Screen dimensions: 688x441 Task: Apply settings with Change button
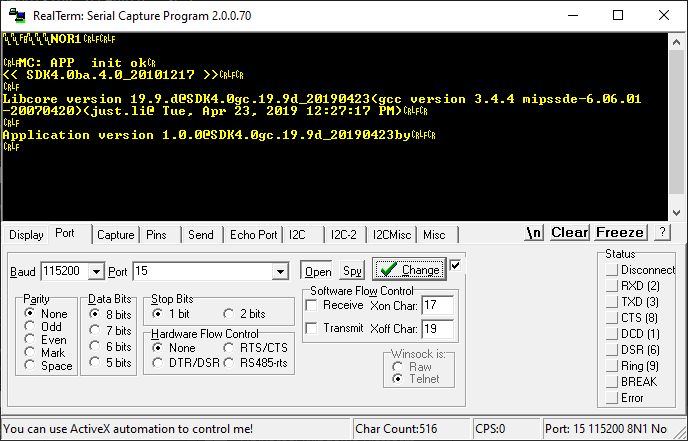pos(409,269)
